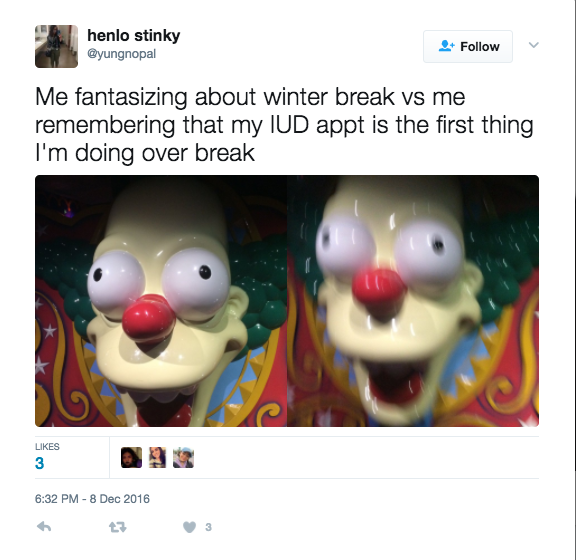Click the like count next to heart
This screenshot has width=576, height=560.
click(208, 527)
